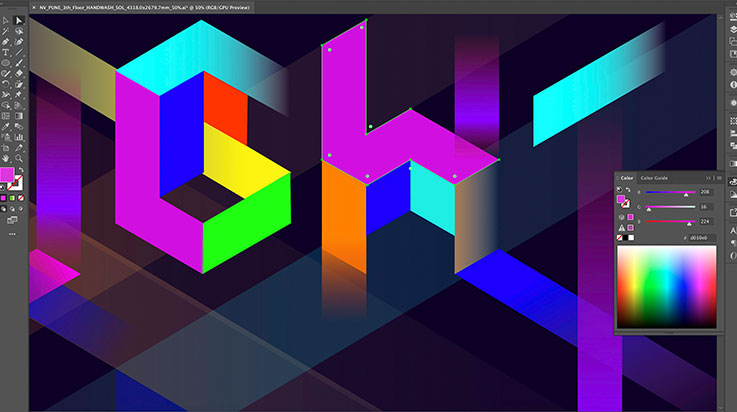Select the black arrow Selection tool
The image size is (737, 412).
6,21
